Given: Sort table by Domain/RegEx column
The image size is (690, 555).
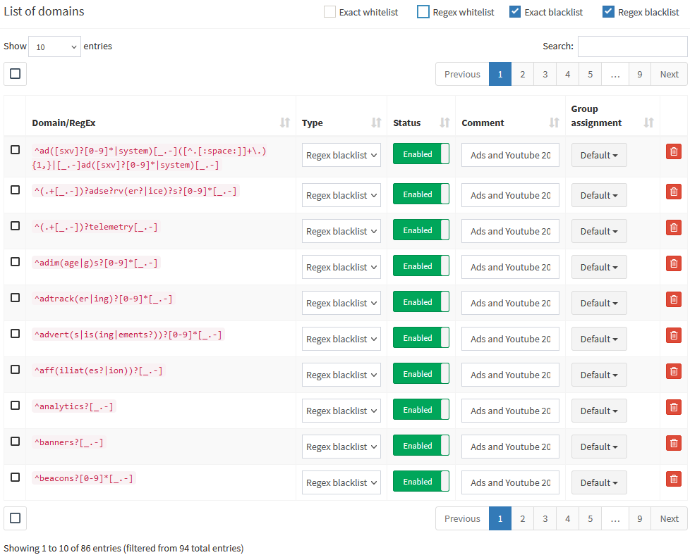Looking at the screenshot, I should pyautogui.click(x=285, y=123).
